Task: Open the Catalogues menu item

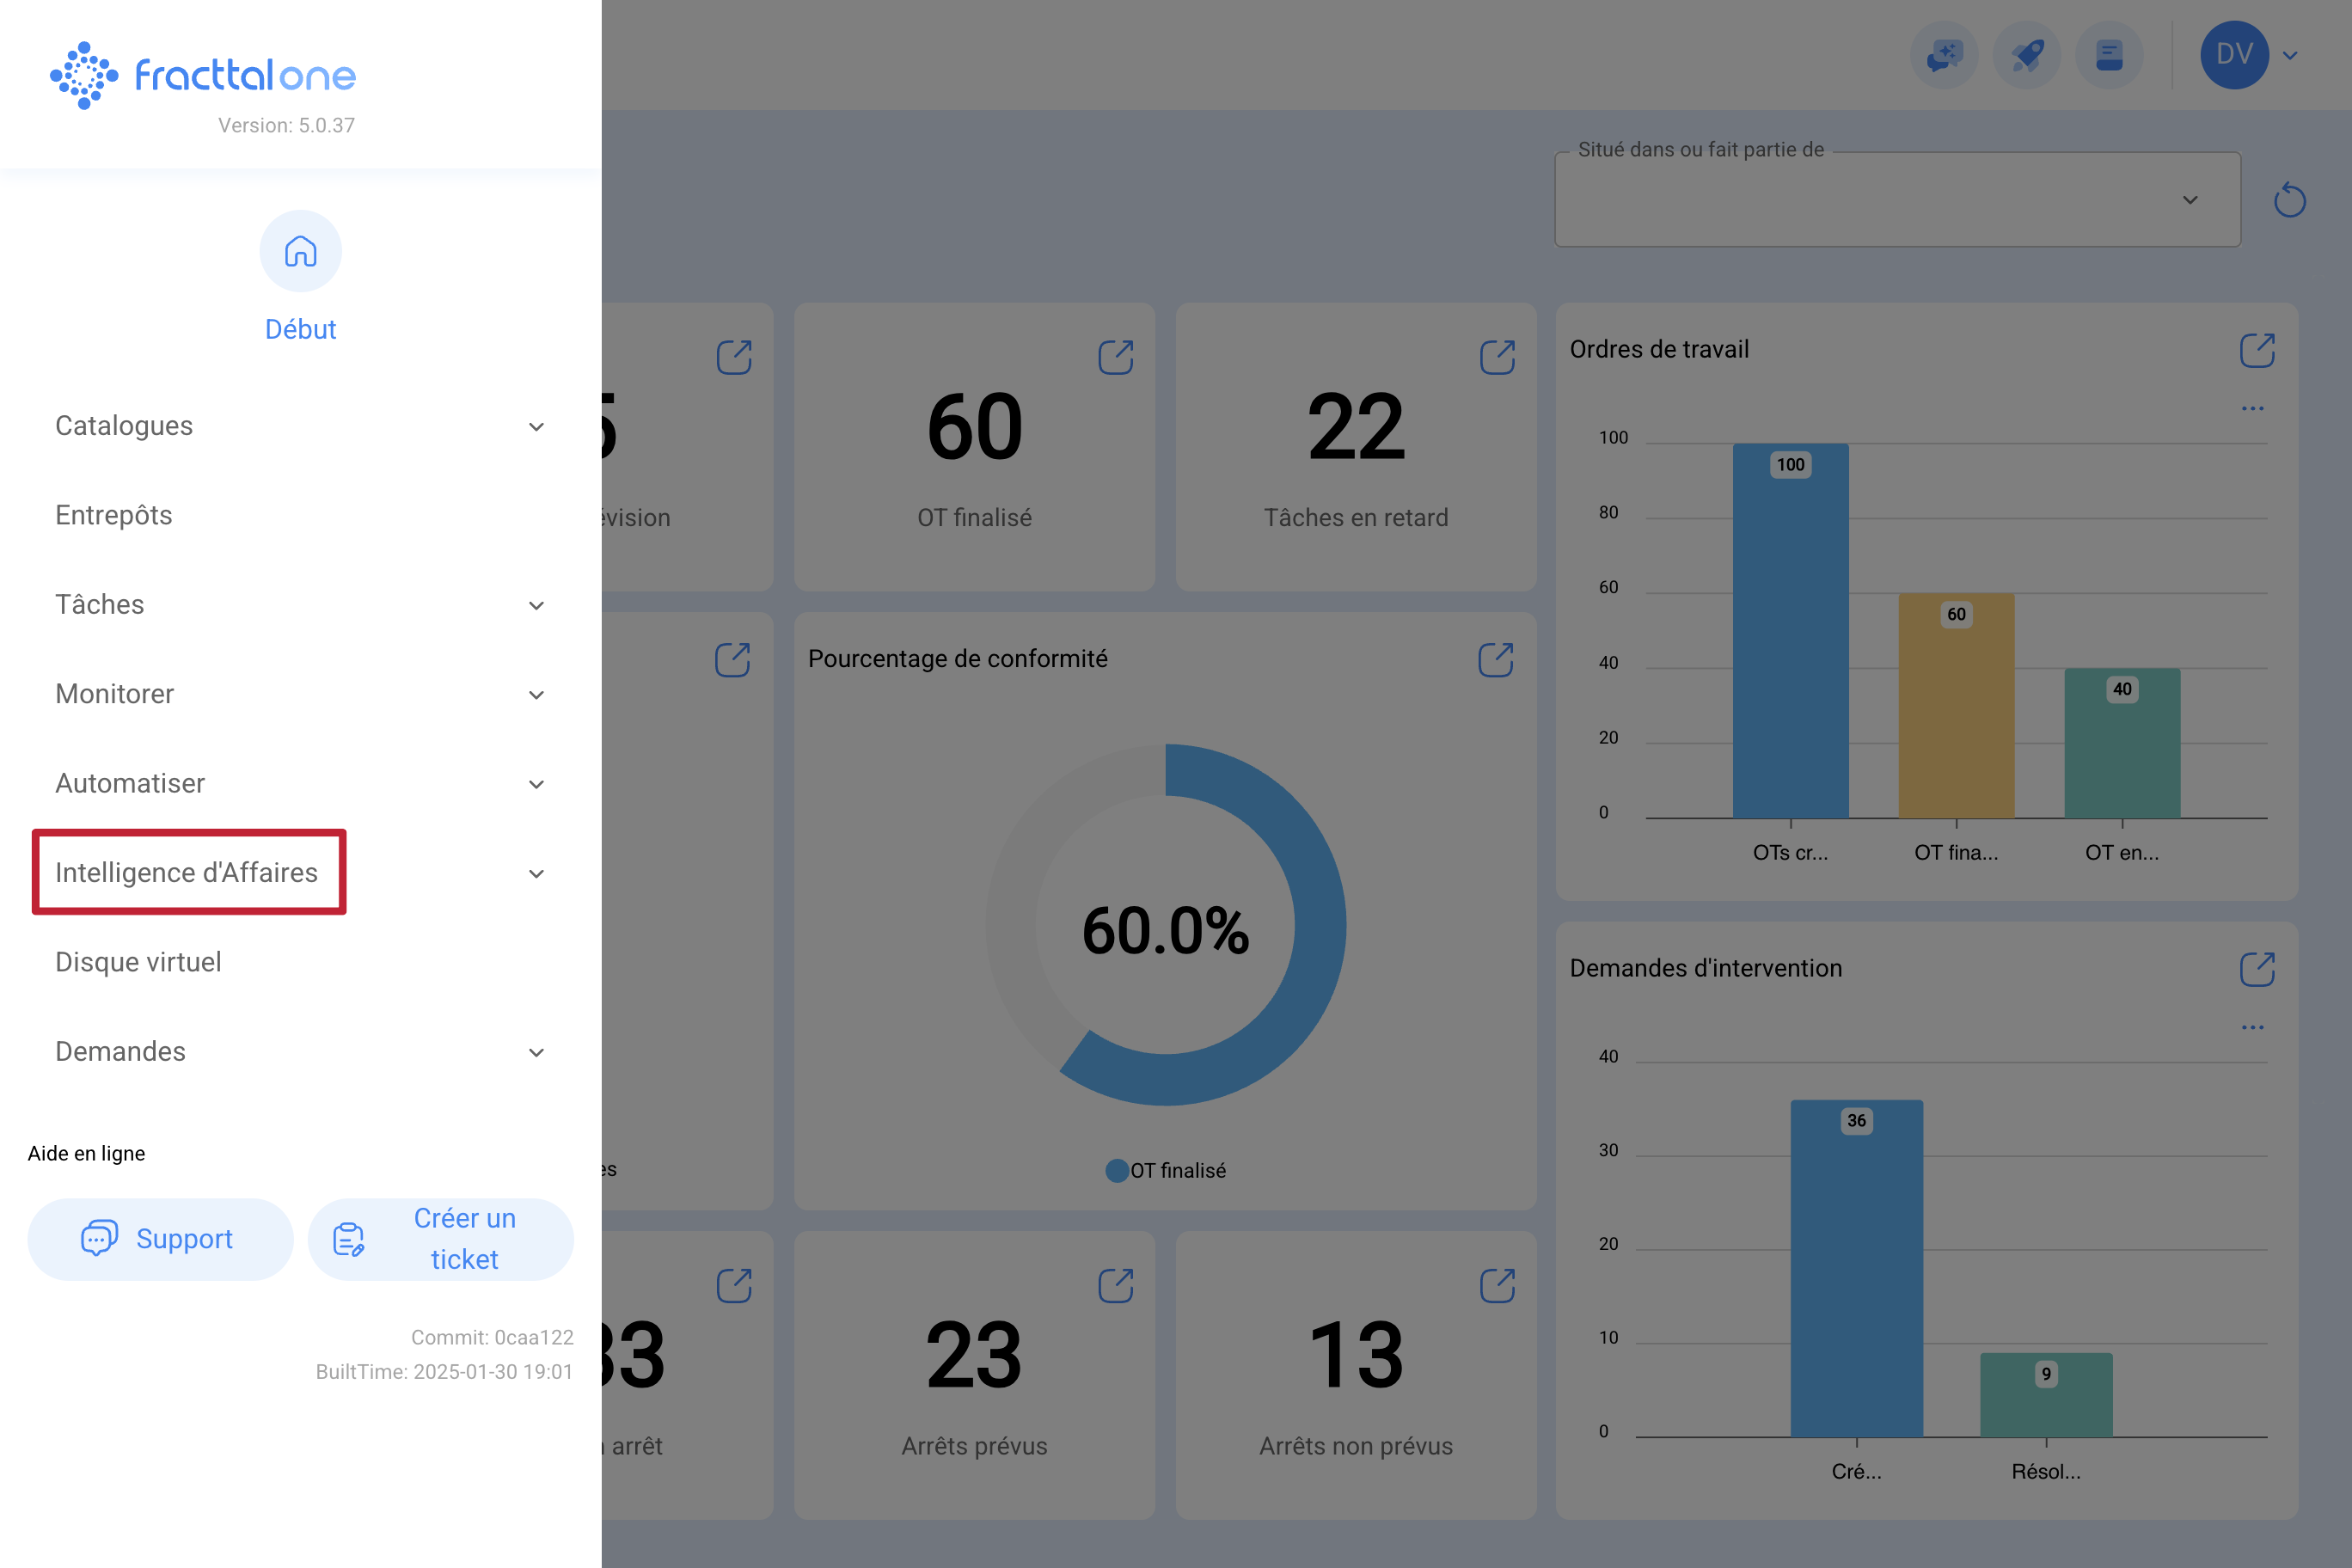Action: coord(124,426)
